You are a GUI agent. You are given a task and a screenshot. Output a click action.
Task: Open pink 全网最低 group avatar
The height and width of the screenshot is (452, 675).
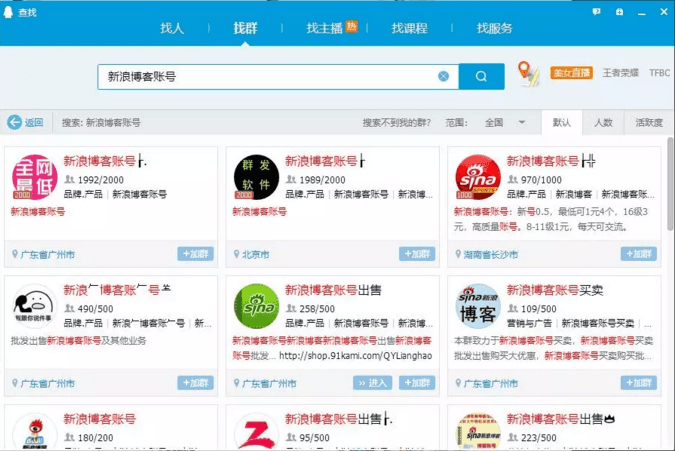tap(35, 177)
